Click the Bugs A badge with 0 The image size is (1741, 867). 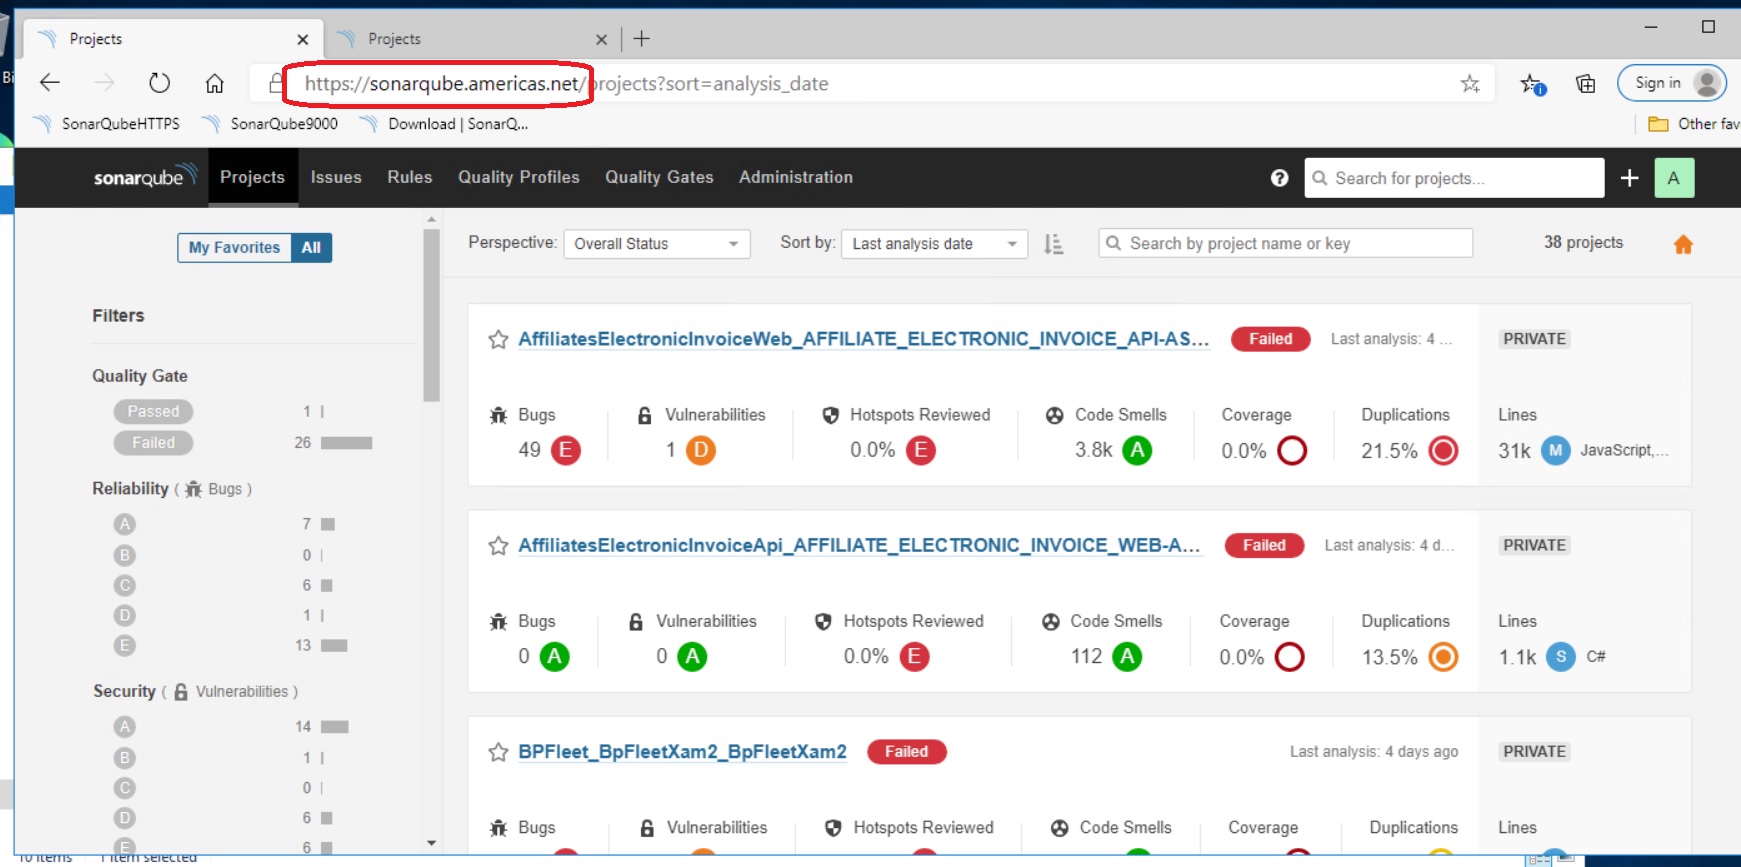pos(555,657)
